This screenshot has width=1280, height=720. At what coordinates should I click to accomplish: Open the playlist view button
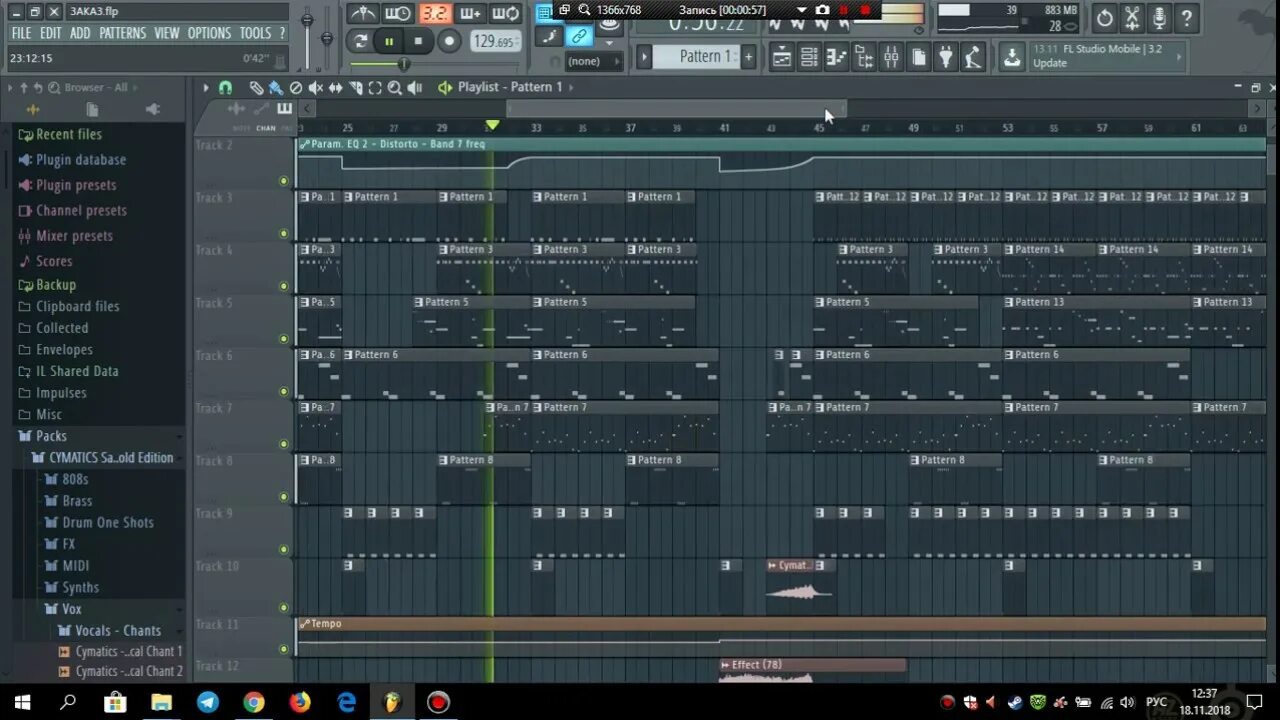(x=782, y=57)
